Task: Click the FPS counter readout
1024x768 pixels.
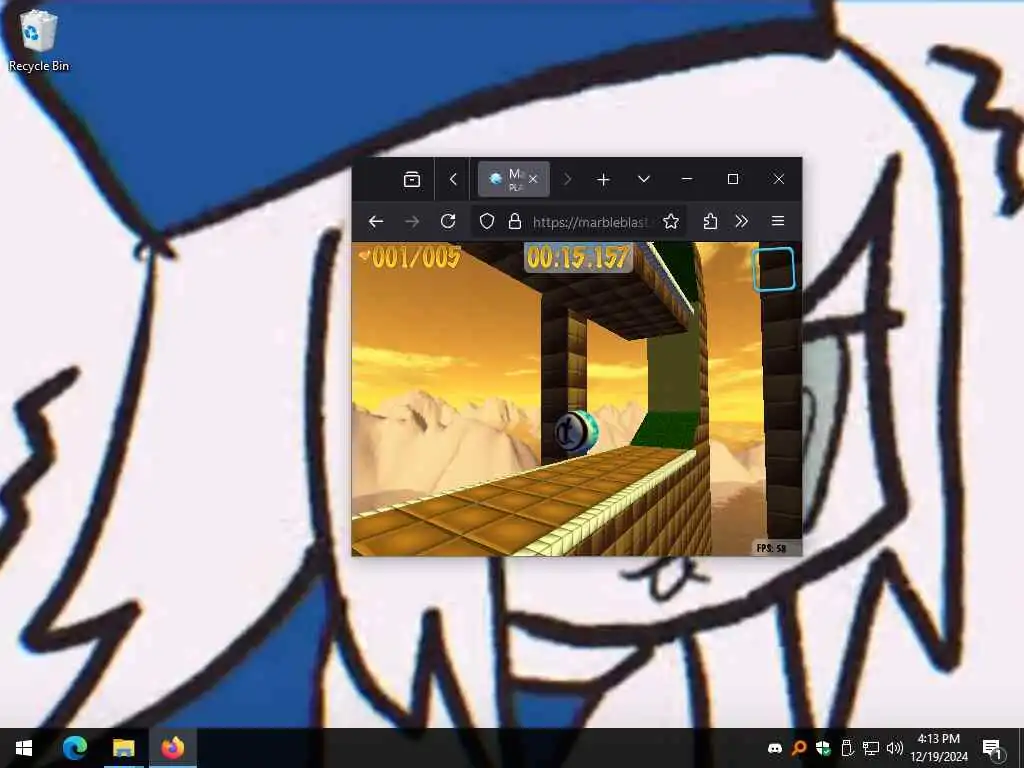Action: click(771, 548)
